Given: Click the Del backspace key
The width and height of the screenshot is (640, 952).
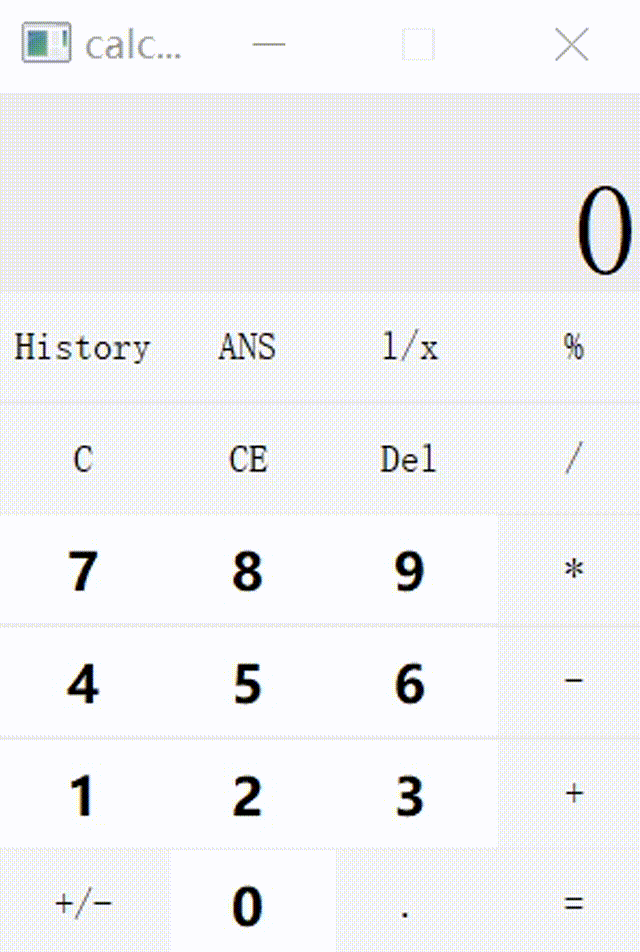Looking at the screenshot, I should 406,459.
